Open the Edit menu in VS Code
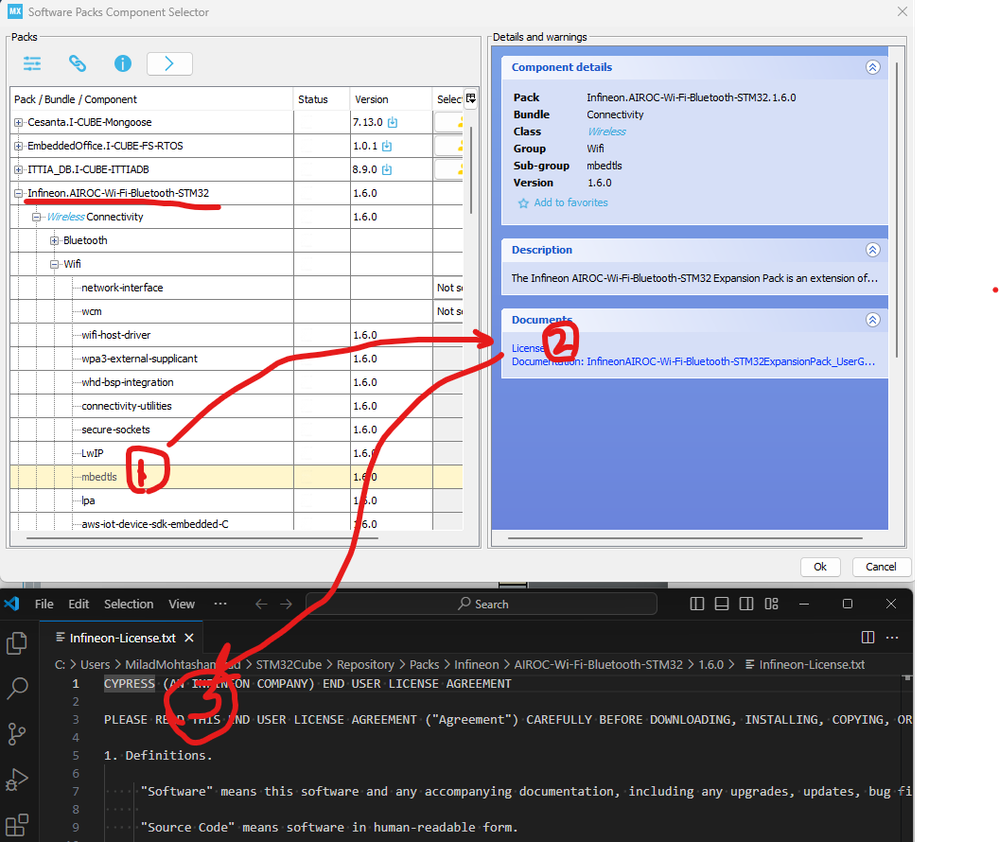Viewport: 999px width, 842px height. (78, 604)
